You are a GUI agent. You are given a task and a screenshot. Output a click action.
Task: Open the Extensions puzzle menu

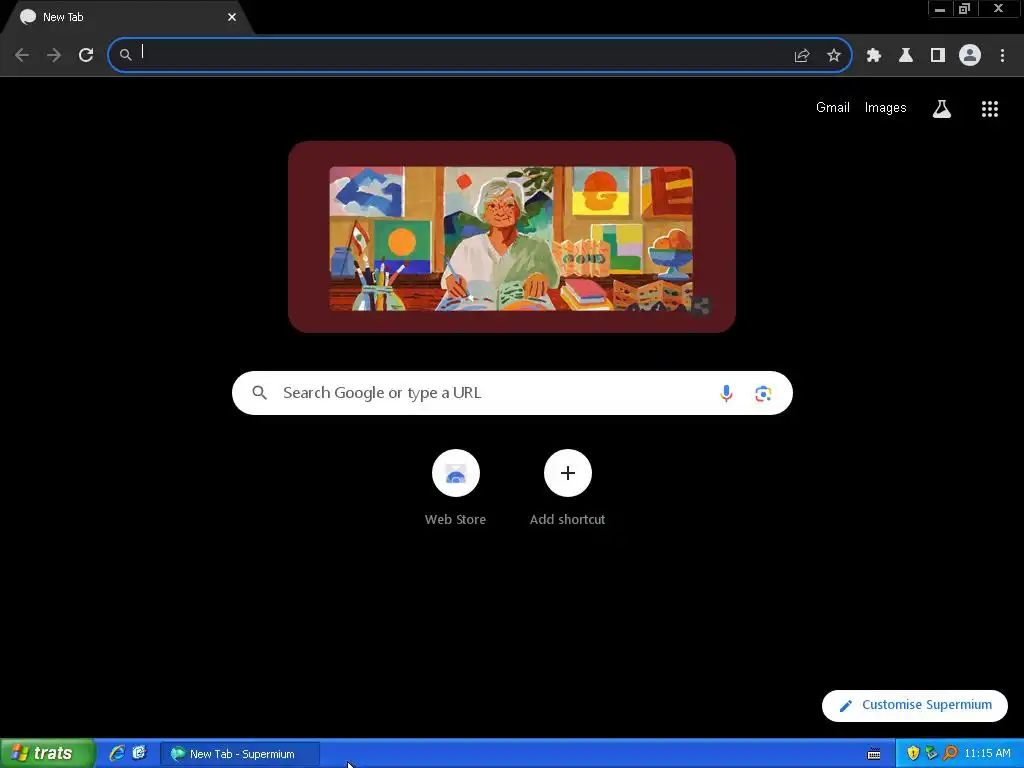click(874, 56)
